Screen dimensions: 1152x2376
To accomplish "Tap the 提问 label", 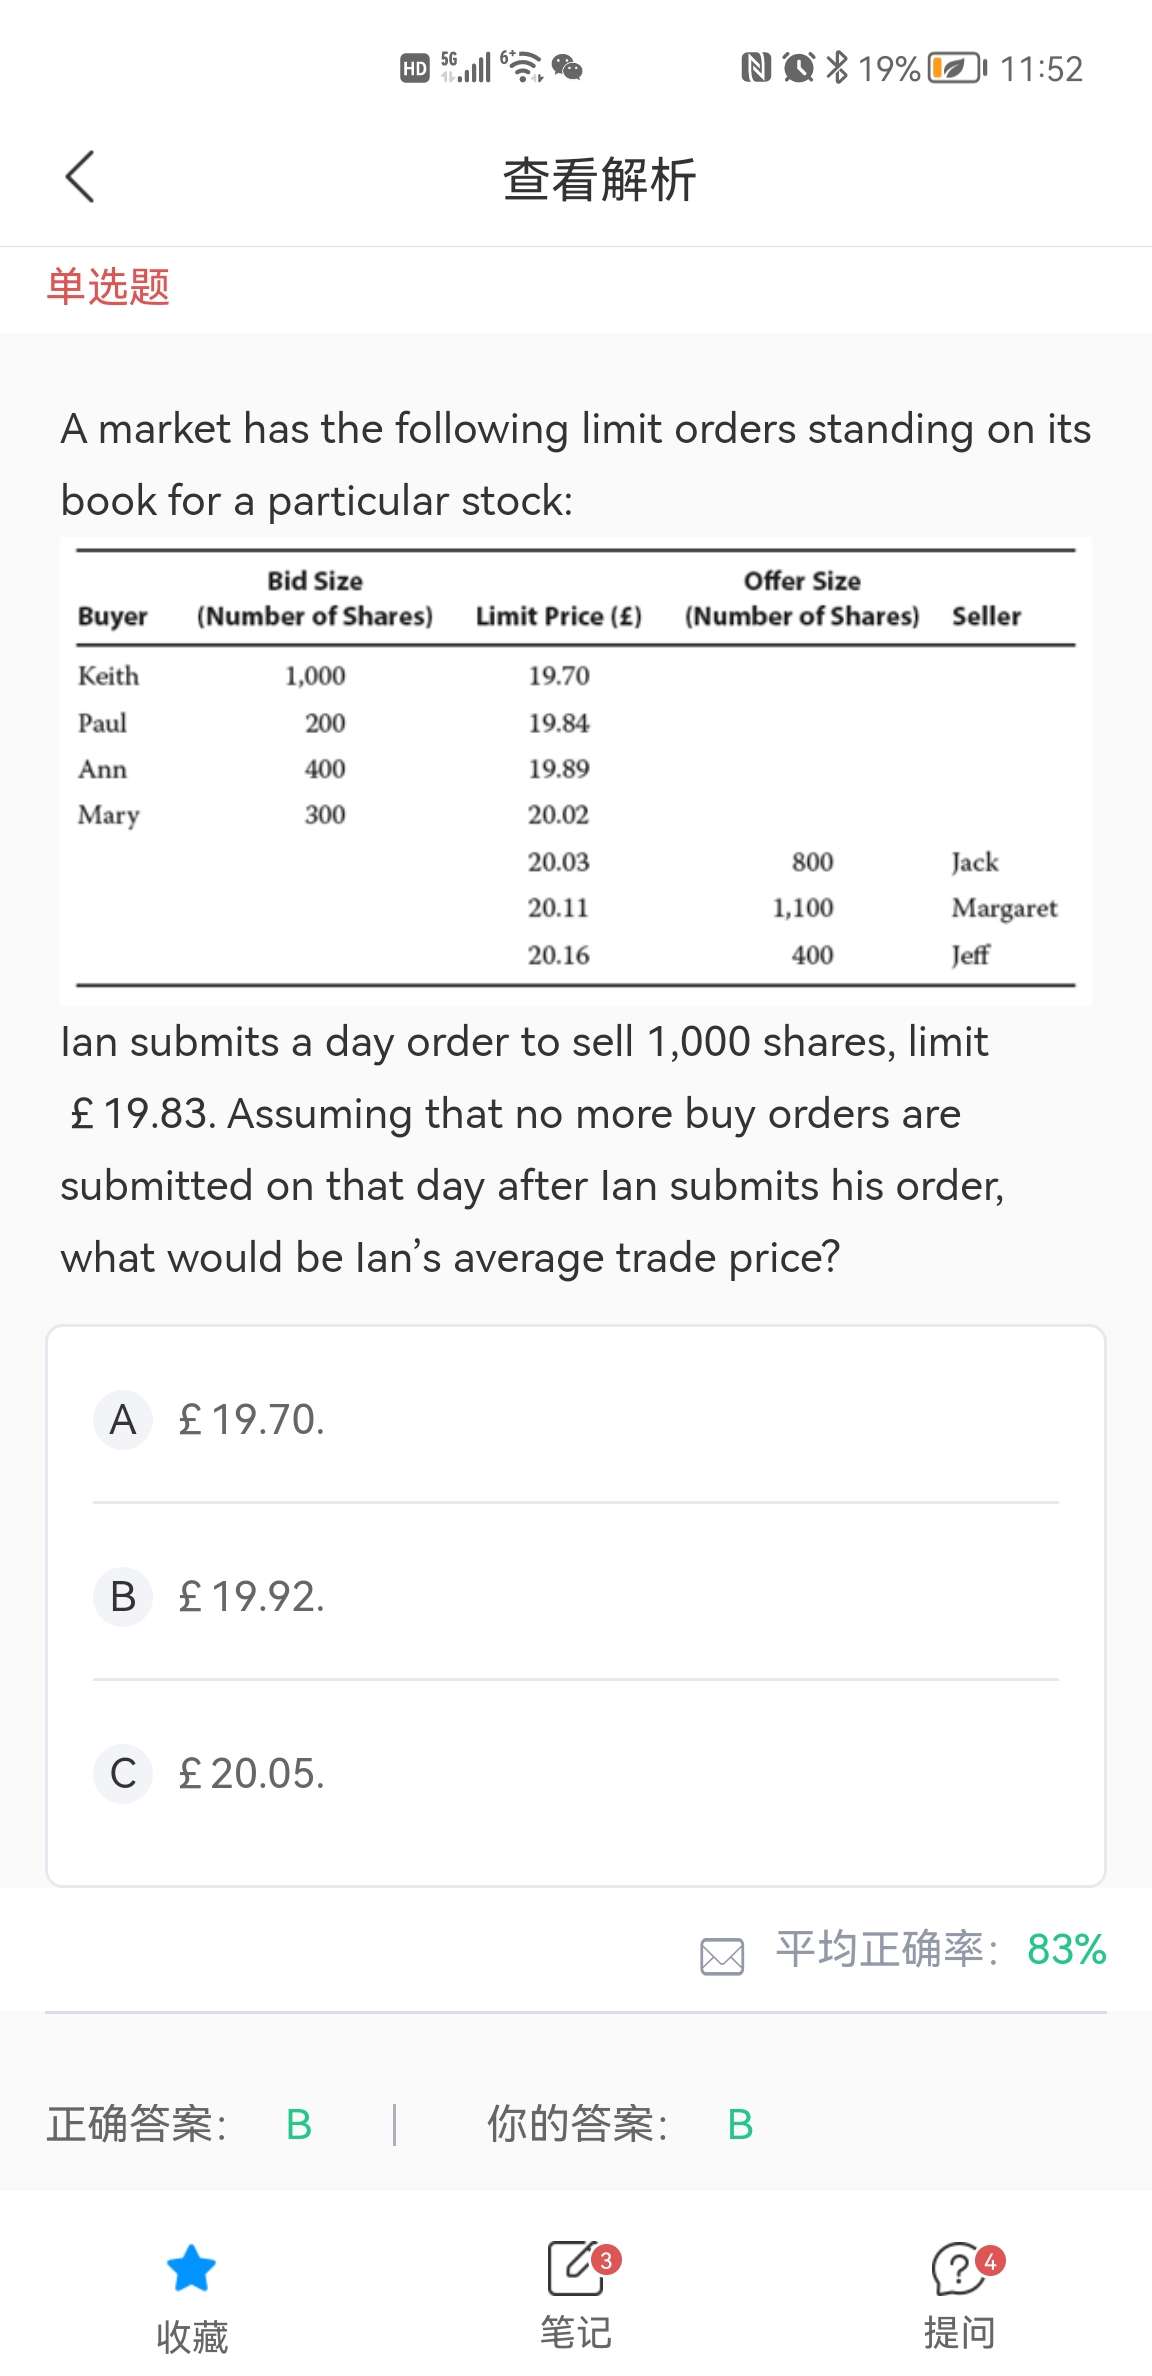I will coord(959,2333).
